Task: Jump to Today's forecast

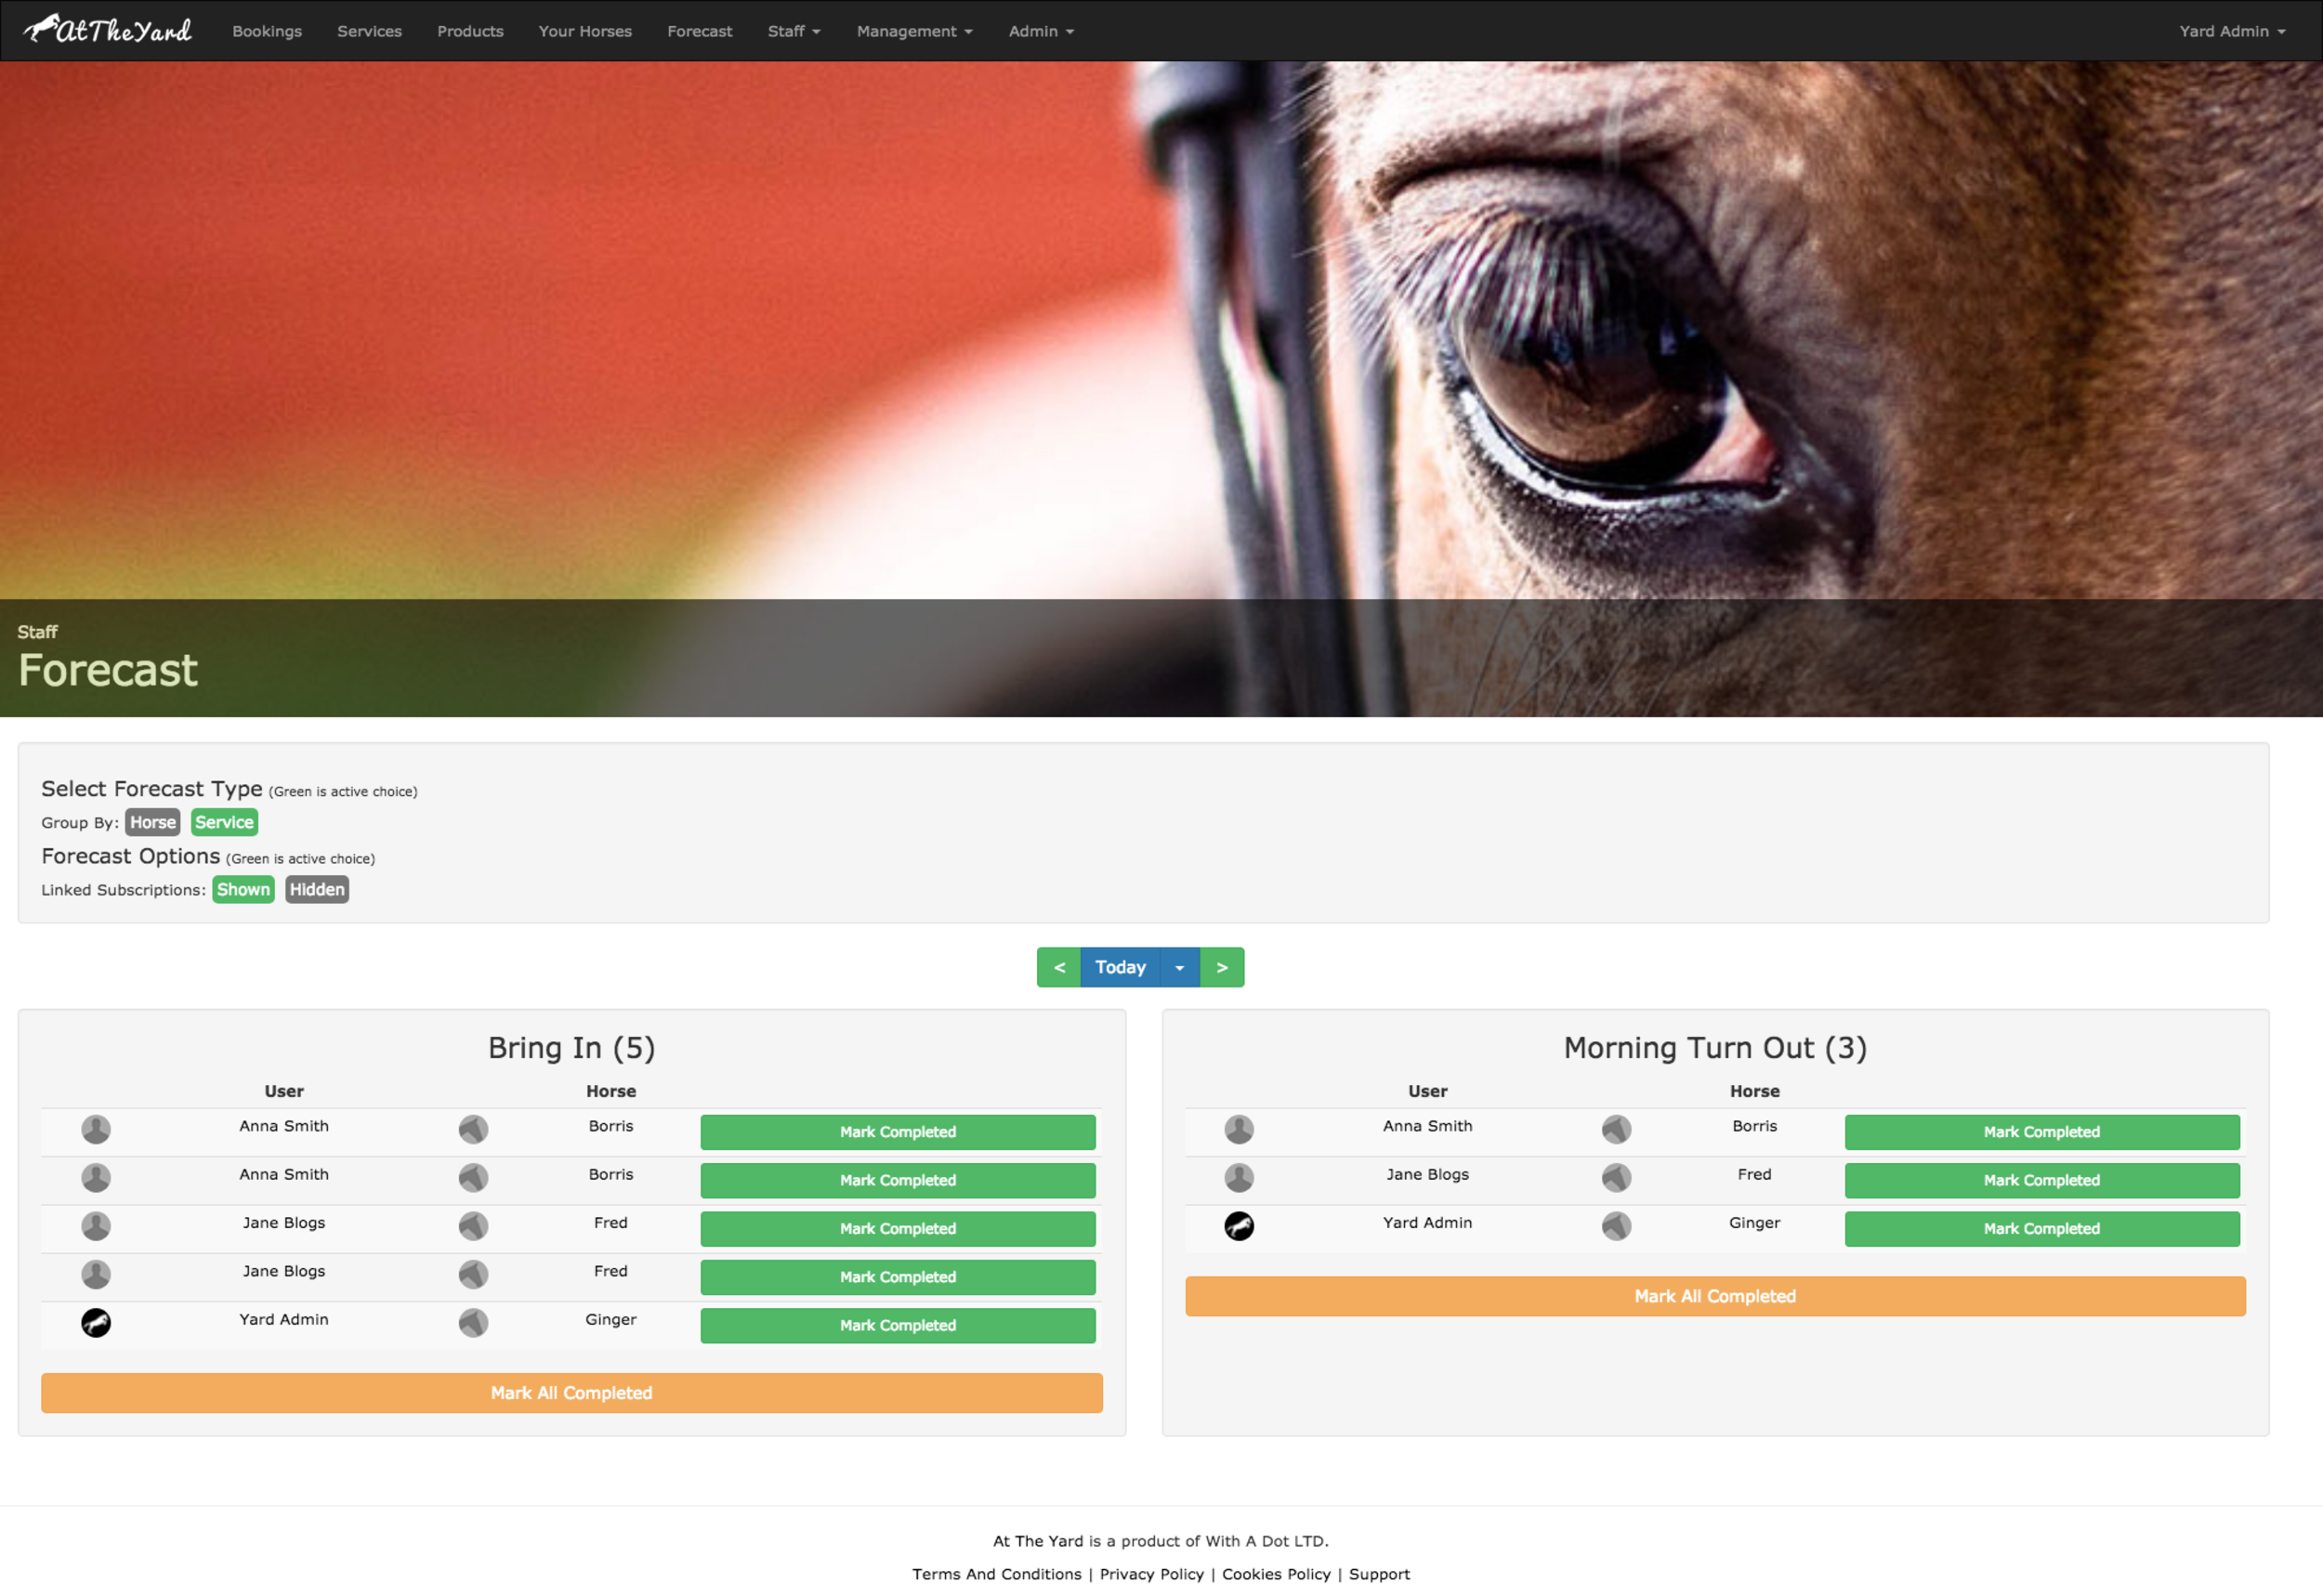Action: [1120, 968]
